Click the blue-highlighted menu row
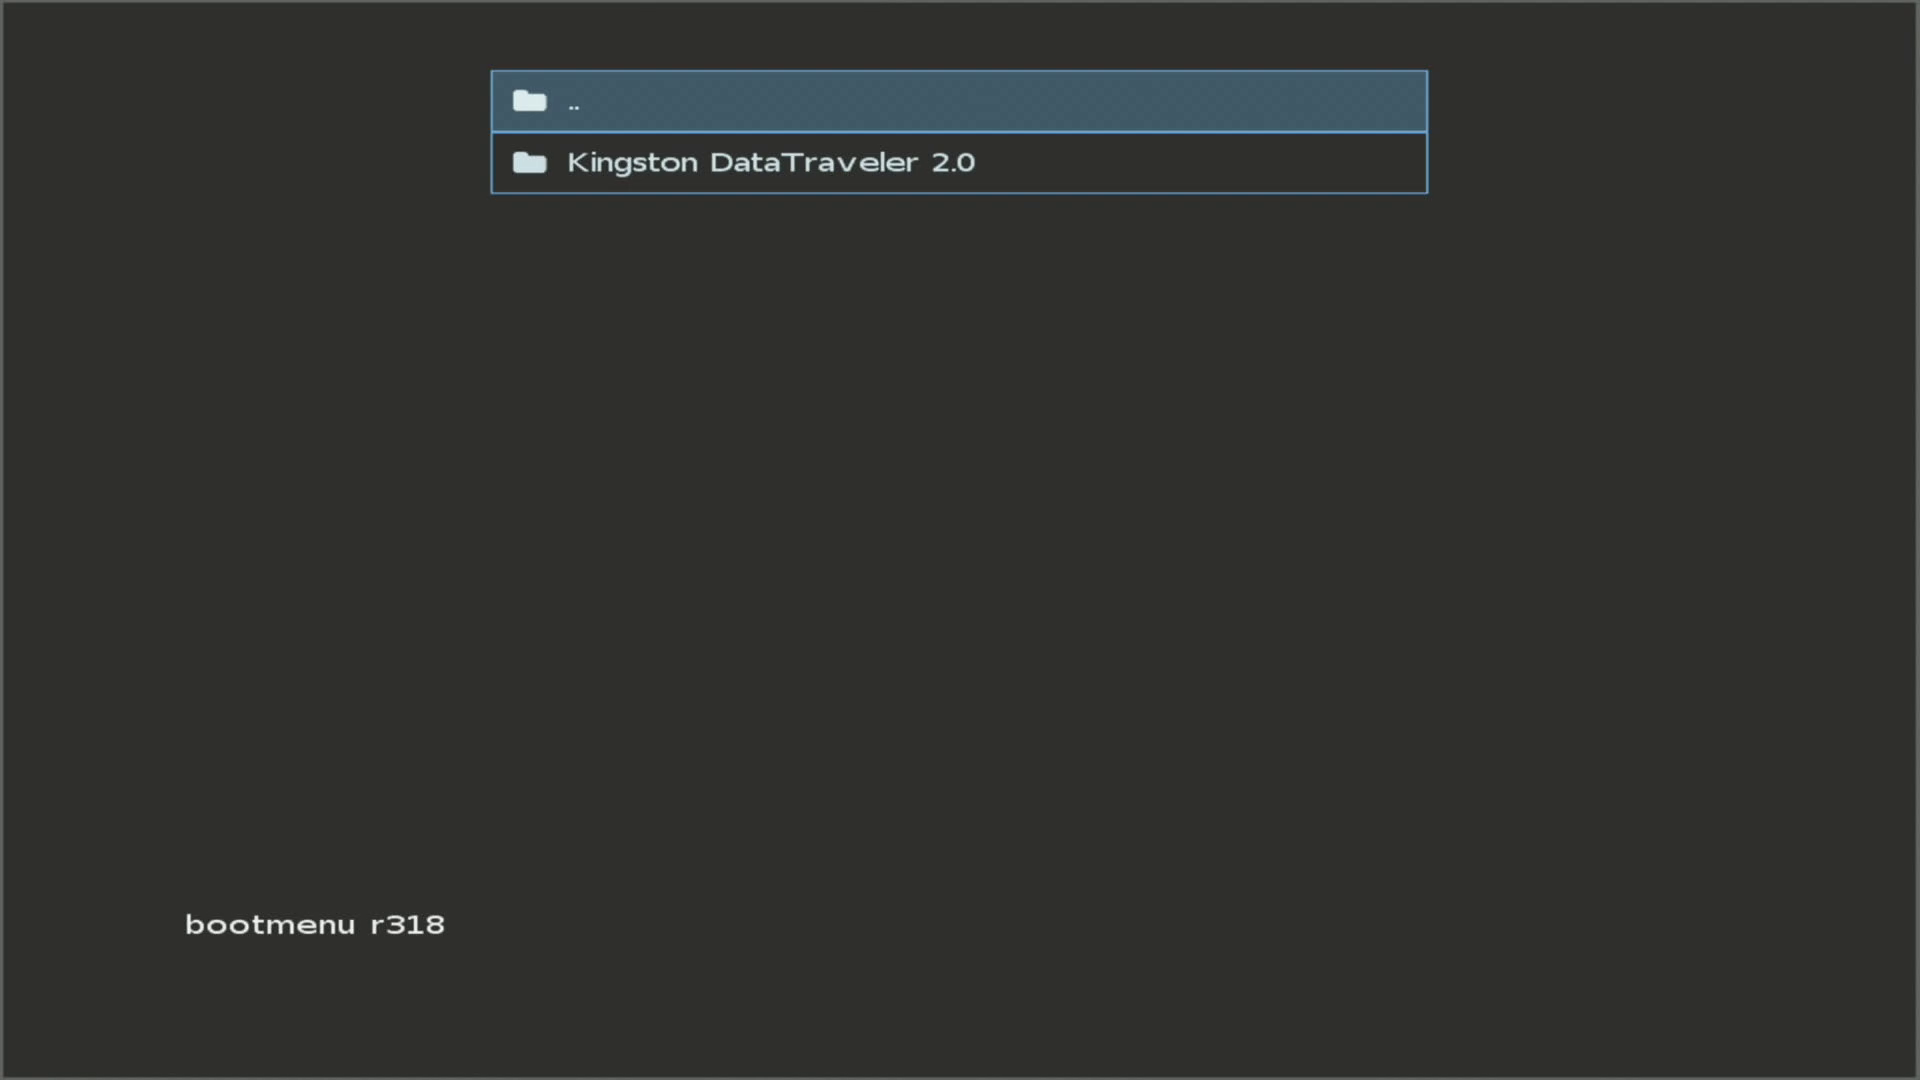The width and height of the screenshot is (1920, 1080). [958, 101]
